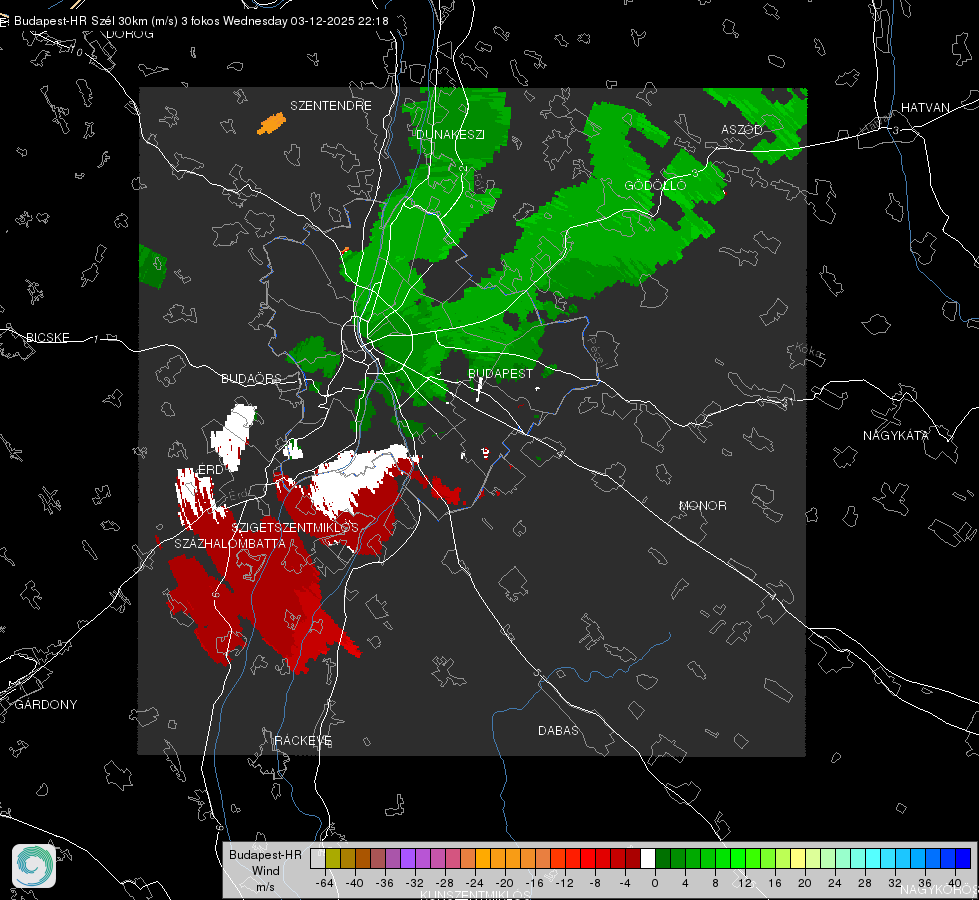
Task: Click the 'Budapest-HR Wind m/s' legend caption
Action: pos(265,871)
